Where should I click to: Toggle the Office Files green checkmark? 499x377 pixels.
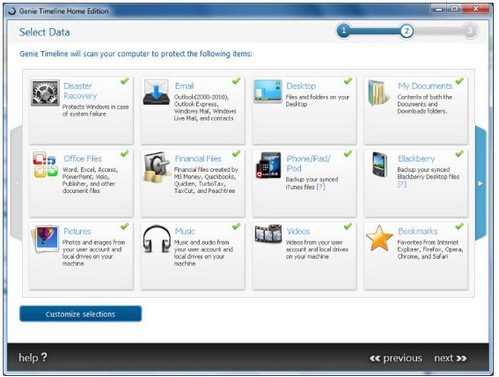click(125, 153)
